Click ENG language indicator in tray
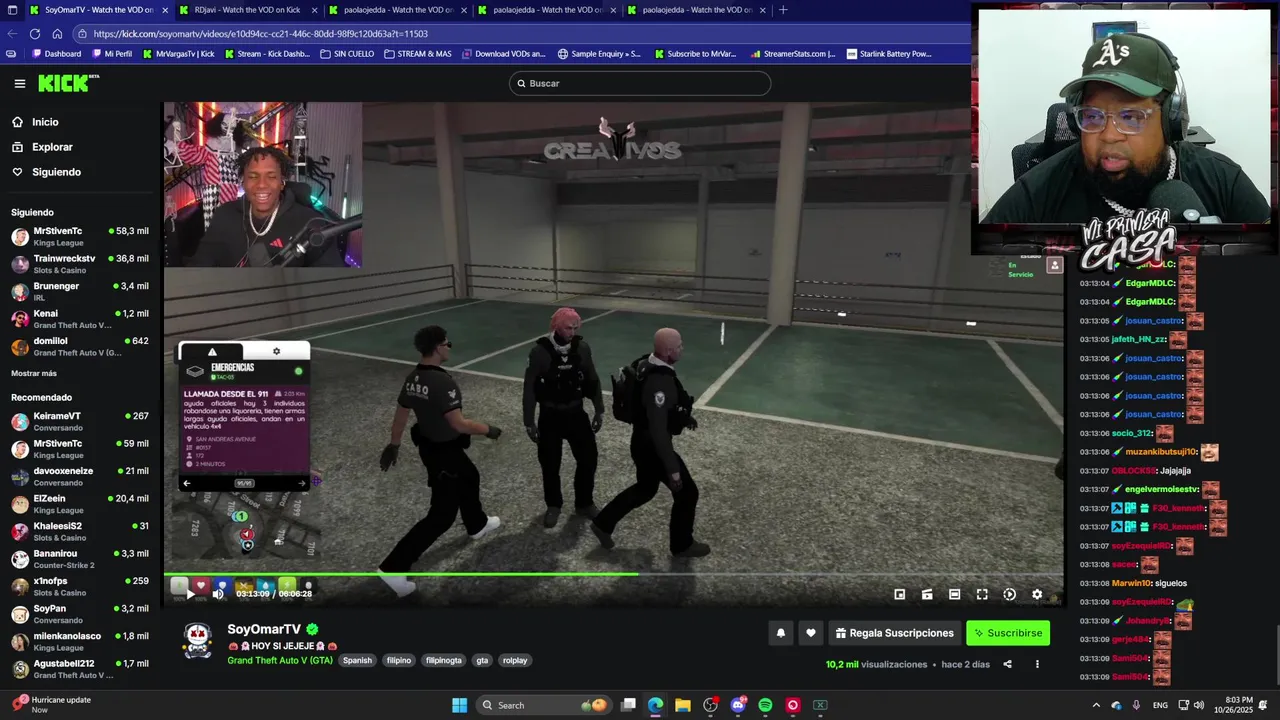The image size is (1280, 720). point(1160,705)
